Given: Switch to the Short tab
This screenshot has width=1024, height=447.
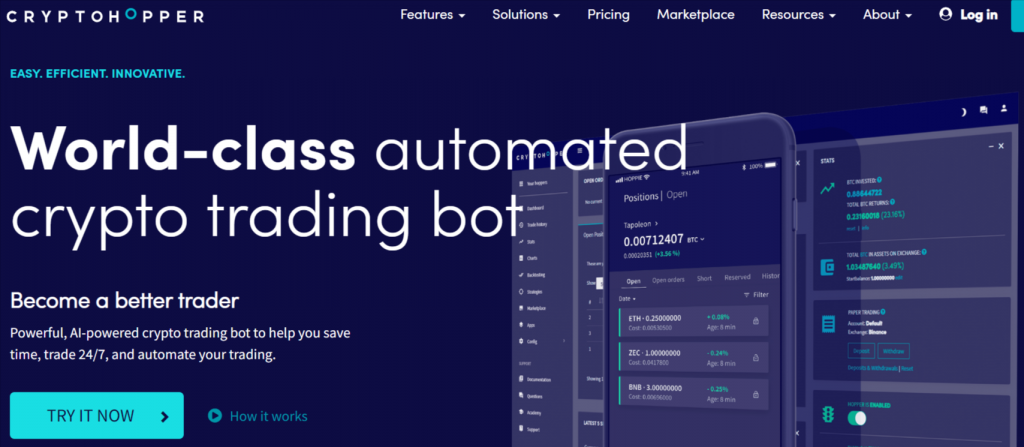Looking at the screenshot, I should click(704, 278).
